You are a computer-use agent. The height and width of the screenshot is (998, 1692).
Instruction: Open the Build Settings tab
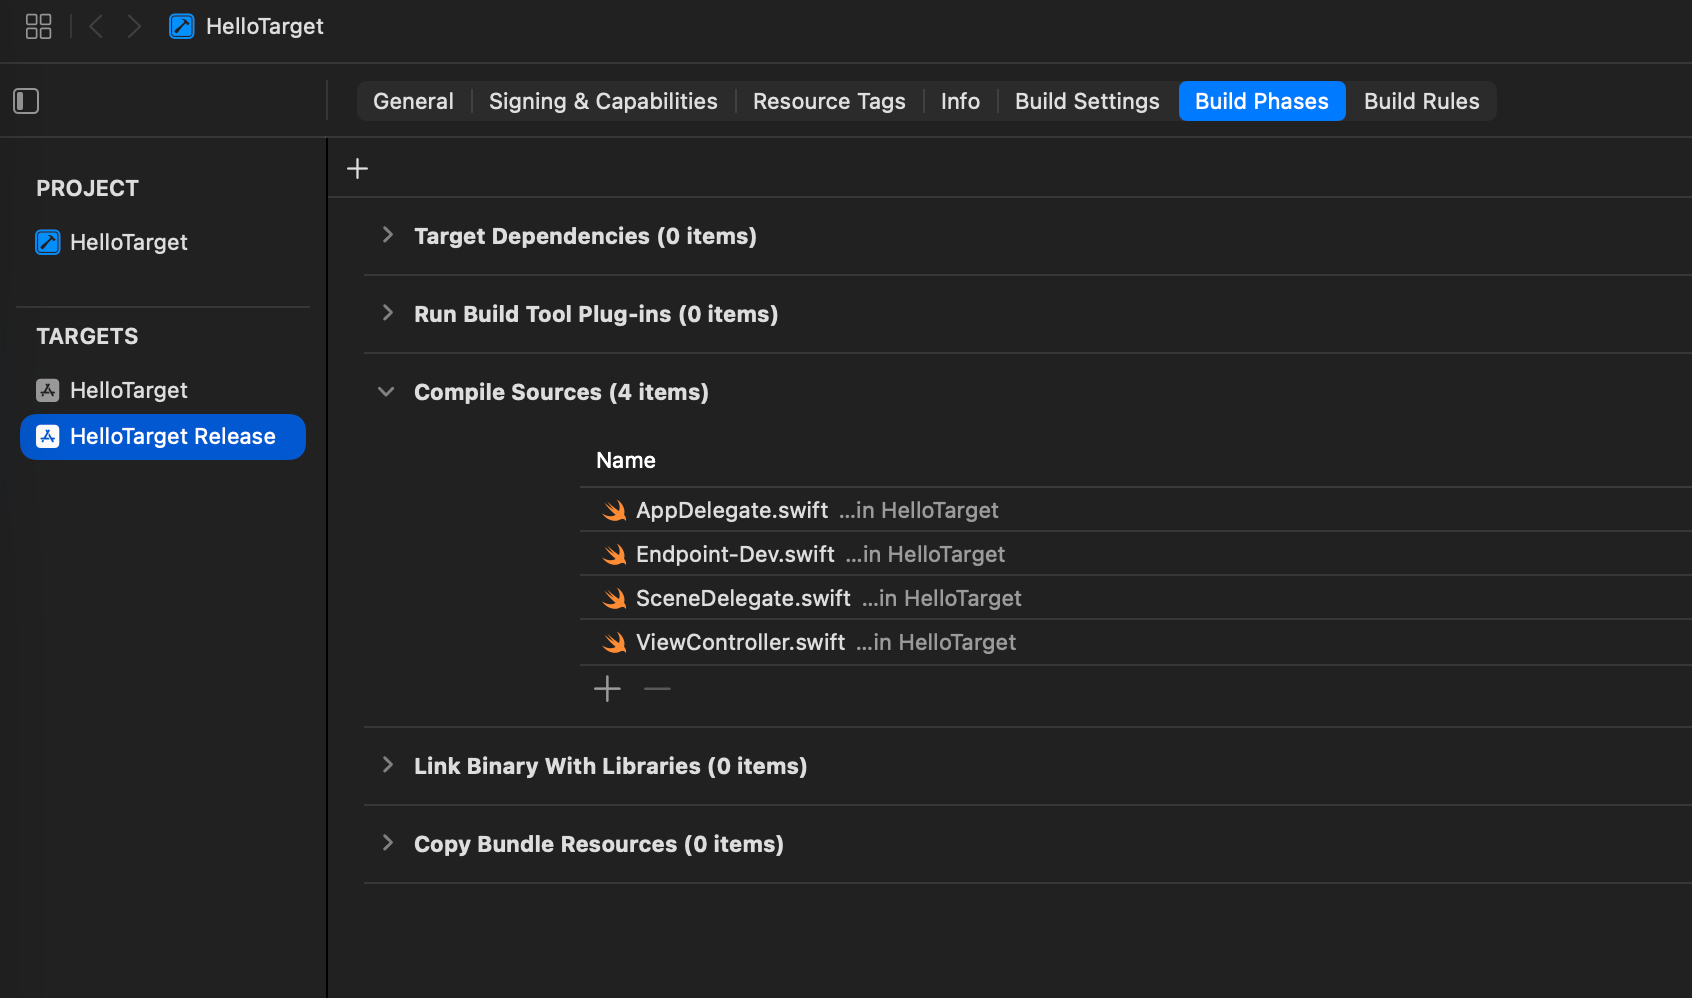point(1087,101)
